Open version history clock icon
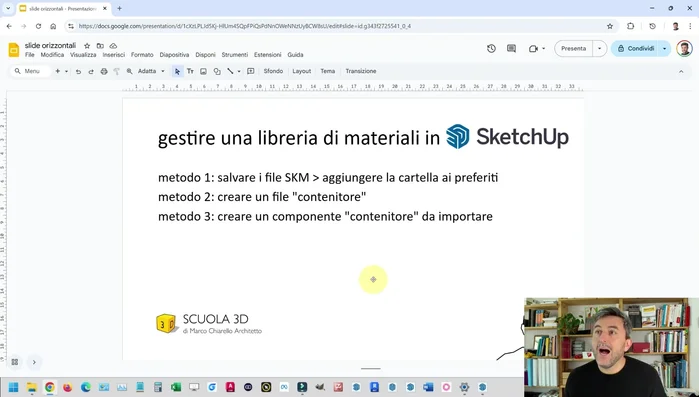Viewport: 699px width, 397px height. click(x=491, y=49)
